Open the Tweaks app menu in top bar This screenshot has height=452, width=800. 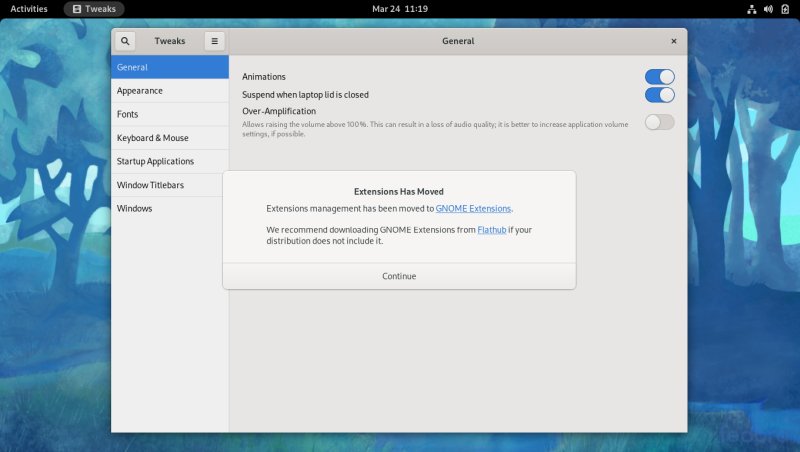[x=94, y=9]
